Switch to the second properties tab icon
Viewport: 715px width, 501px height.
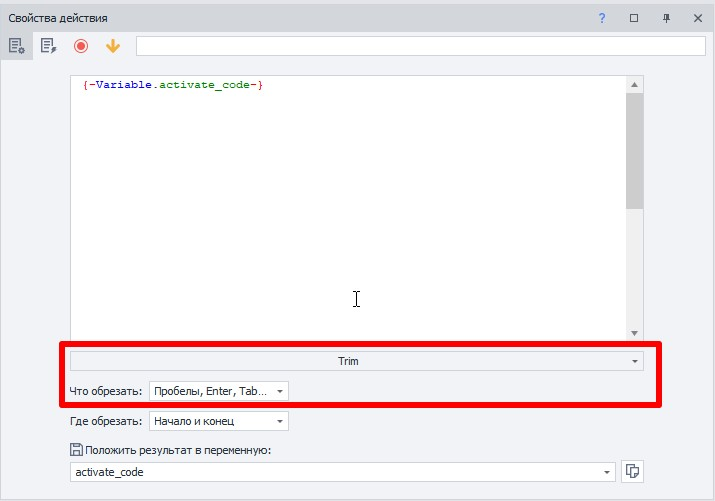(x=48, y=46)
